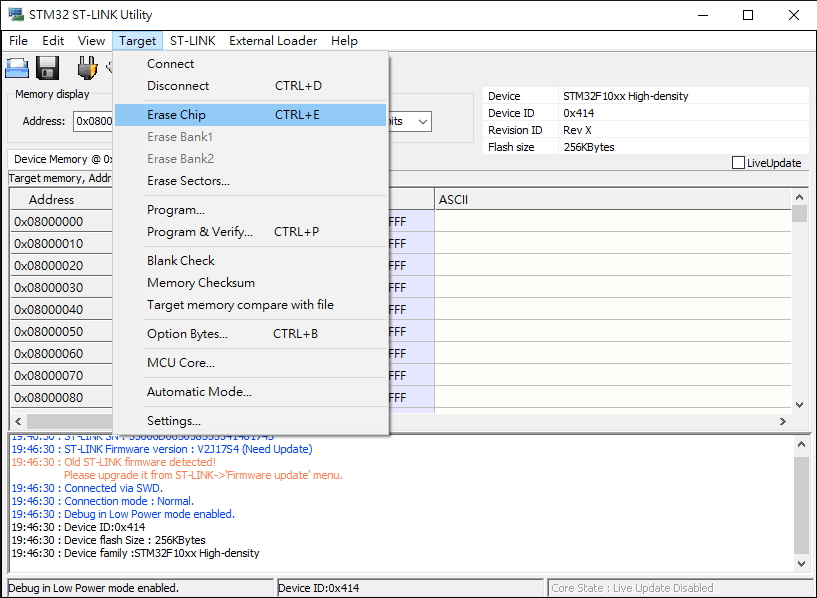
Task: Select row address 0x08000070
Action: [x=48, y=376]
